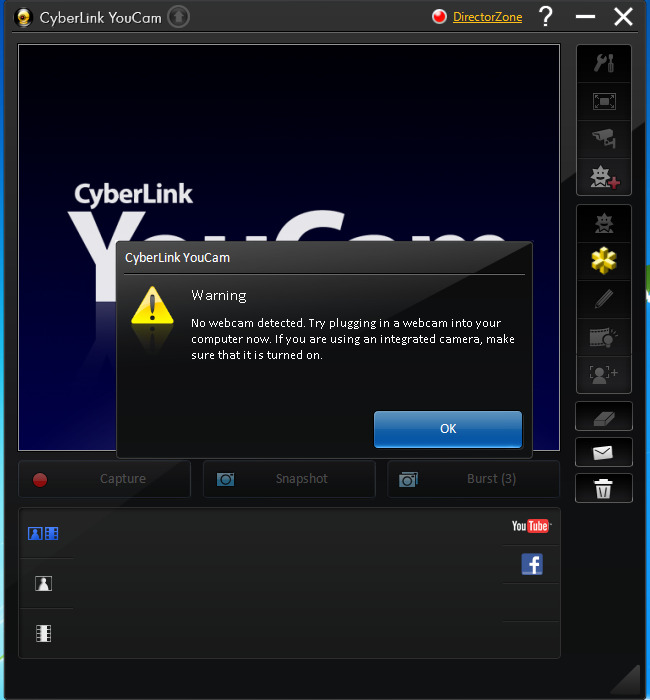650x700 pixels.
Task: Select the pencil drawing tool
Action: click(x=604, y=299)
